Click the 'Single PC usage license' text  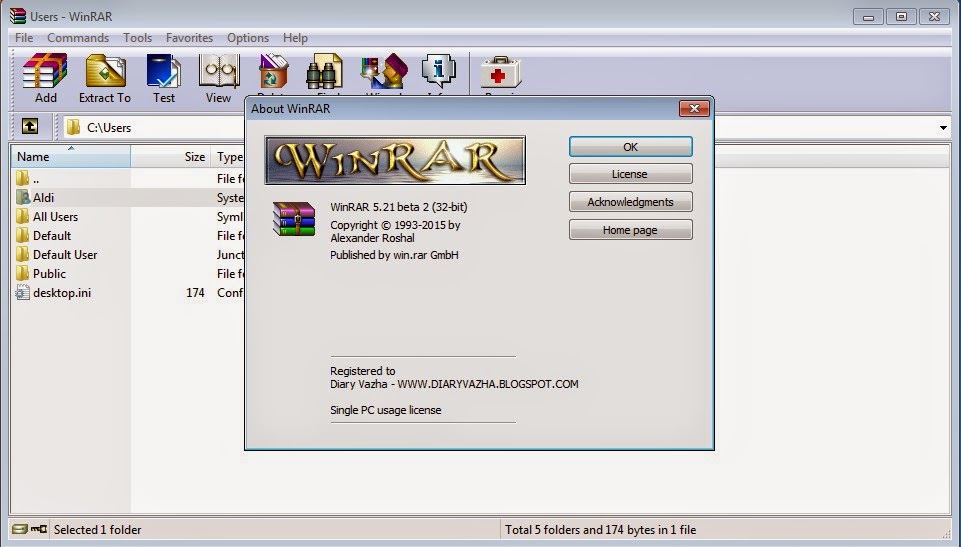386,410
